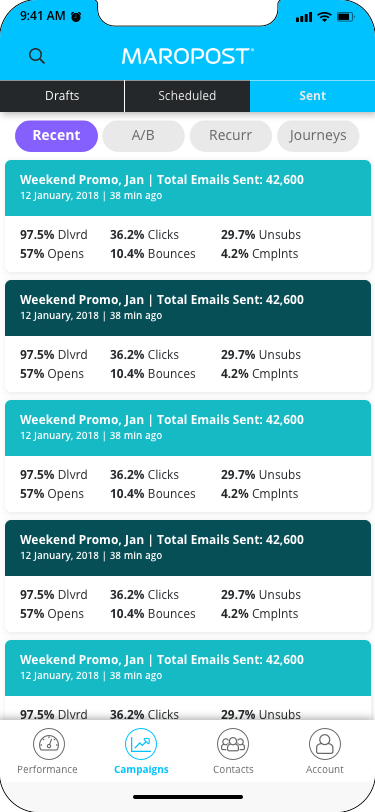Screen dimensions: 375x812
Task: Click the Maropost logo
Action: (x=188, y=56)
